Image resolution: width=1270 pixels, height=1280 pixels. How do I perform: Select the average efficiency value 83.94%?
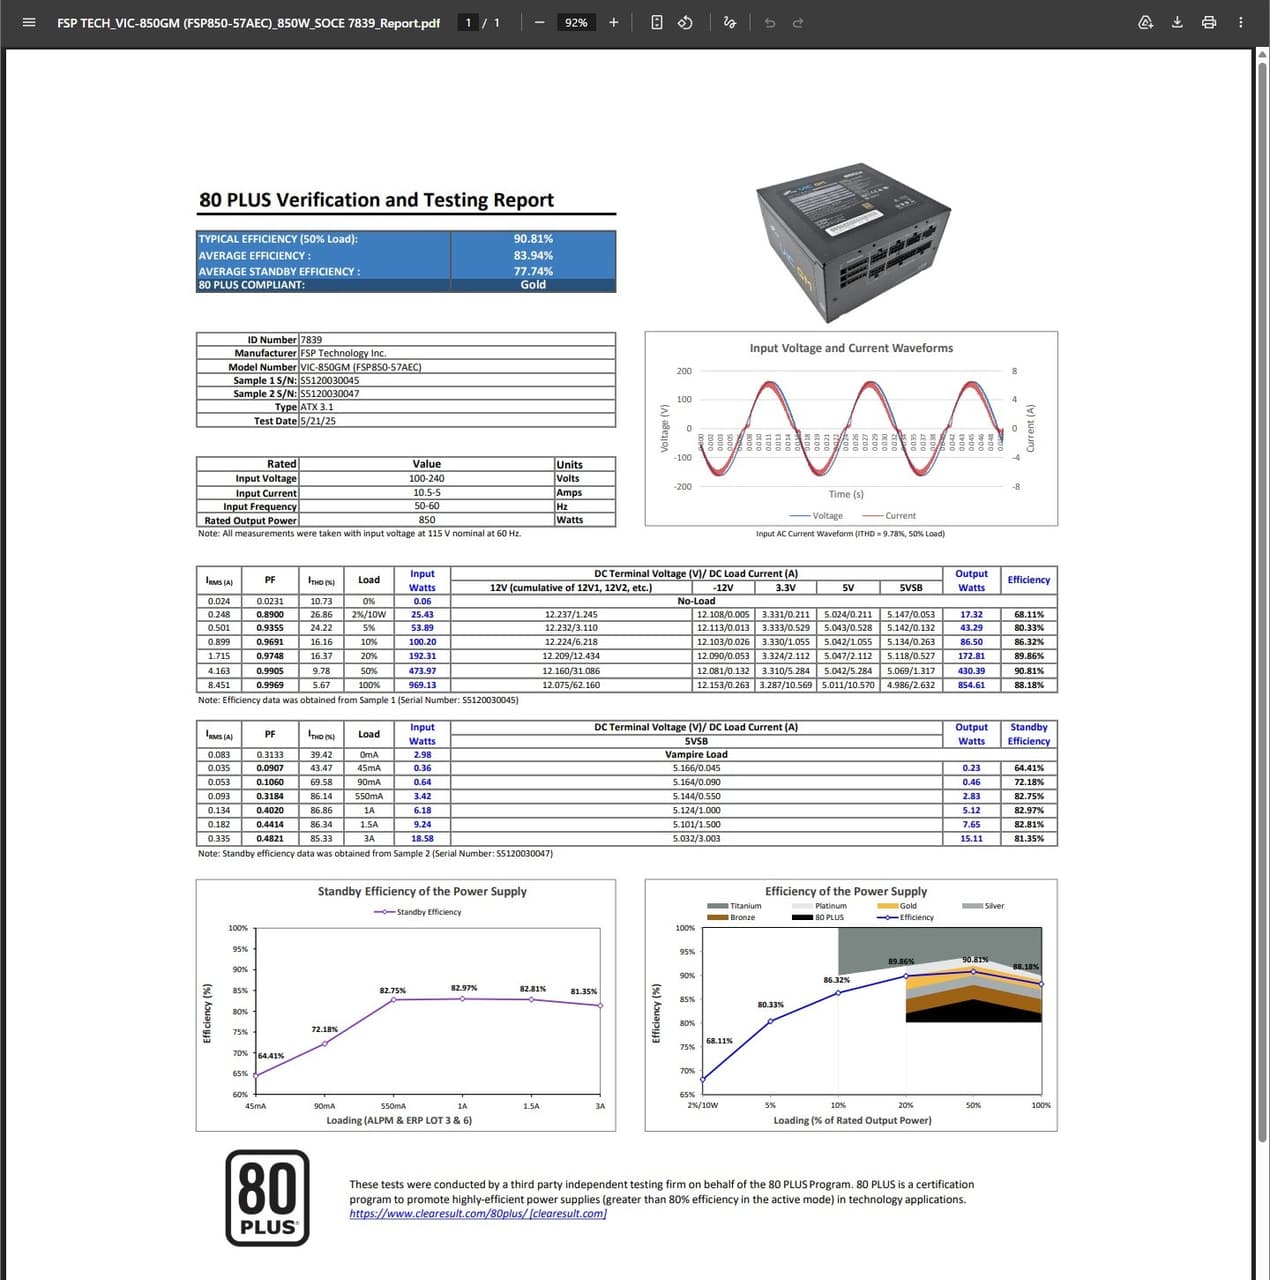coord(533,255)
